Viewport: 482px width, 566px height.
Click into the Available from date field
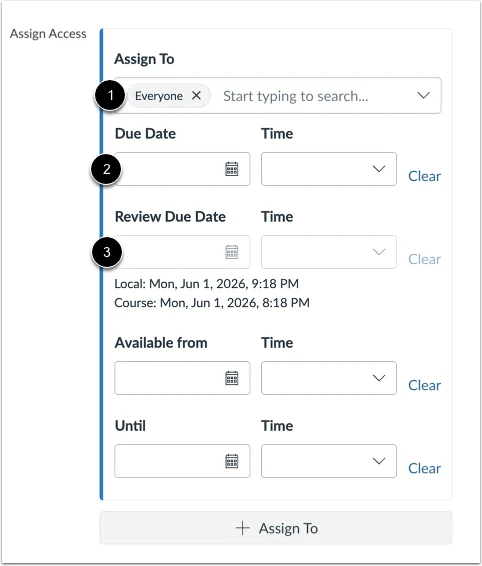(182, 378)
